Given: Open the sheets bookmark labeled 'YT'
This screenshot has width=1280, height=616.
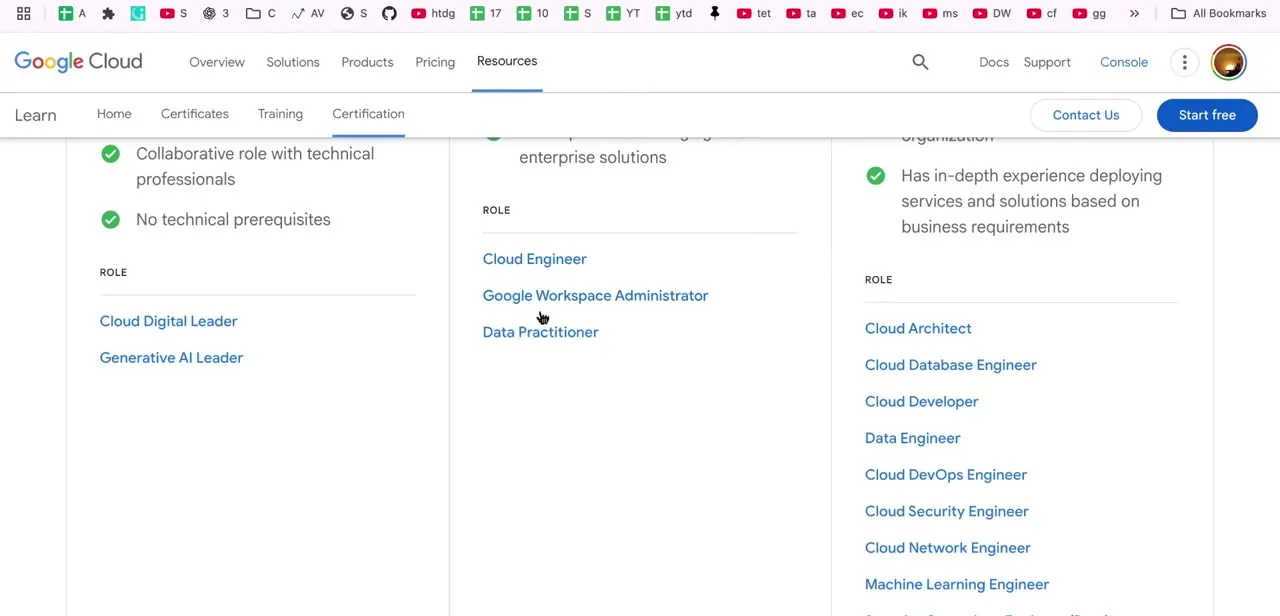Looking at the screenshot, I should click(623, 13).
